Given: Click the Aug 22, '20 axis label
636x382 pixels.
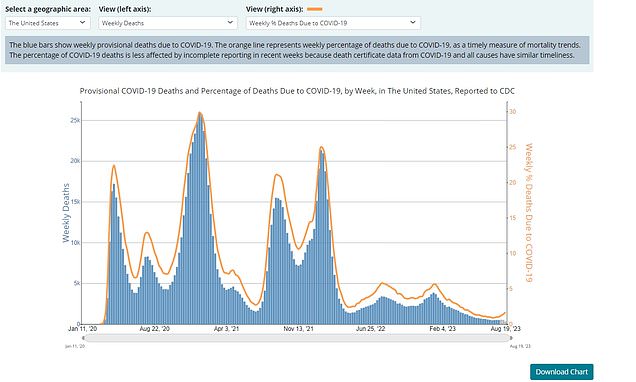Looking at the screenshot, I should coord(155,328).
